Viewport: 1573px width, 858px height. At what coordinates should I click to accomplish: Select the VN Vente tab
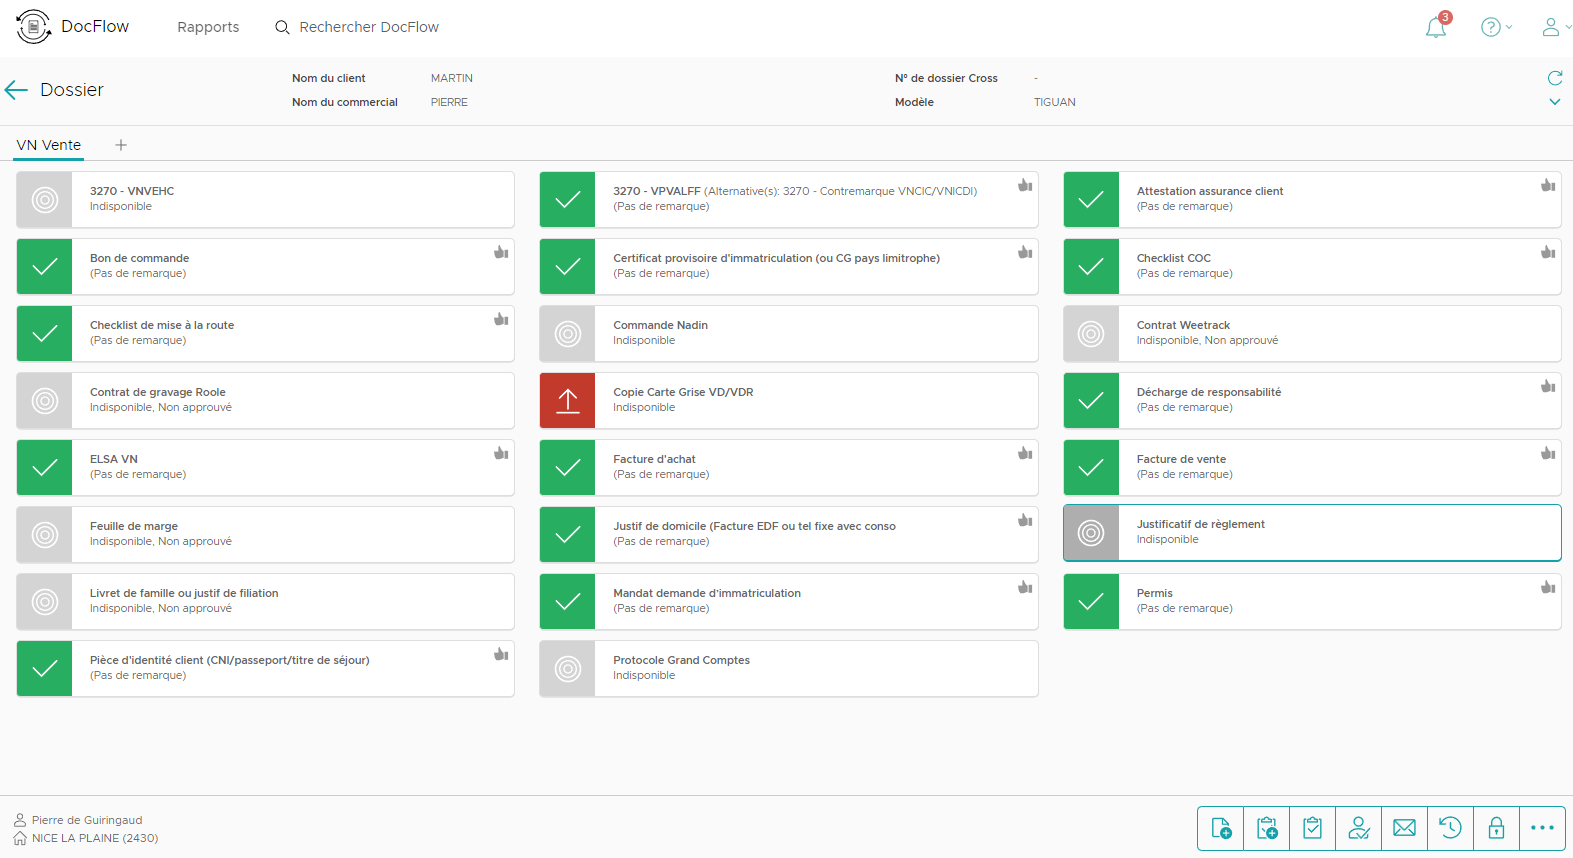48,145
